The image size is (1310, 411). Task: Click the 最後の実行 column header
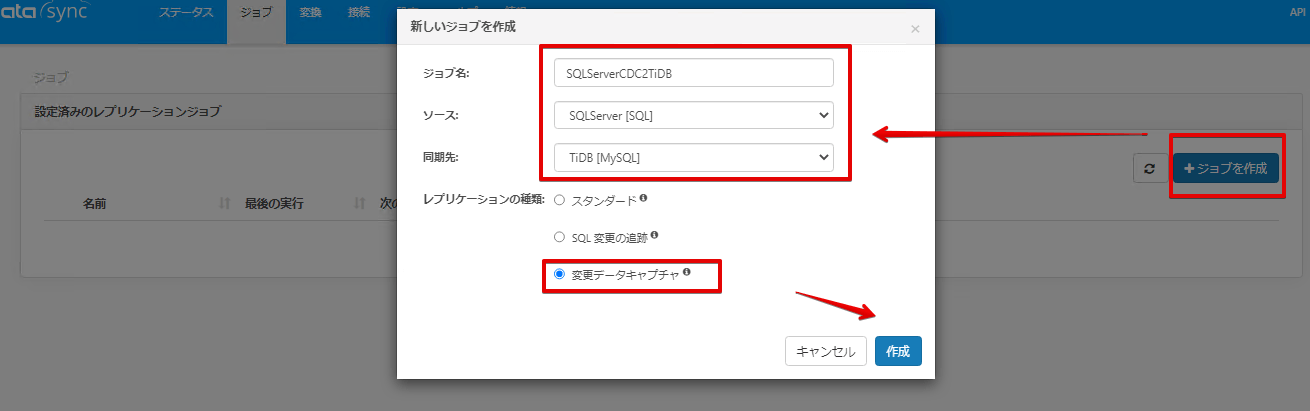pos(274,203)
